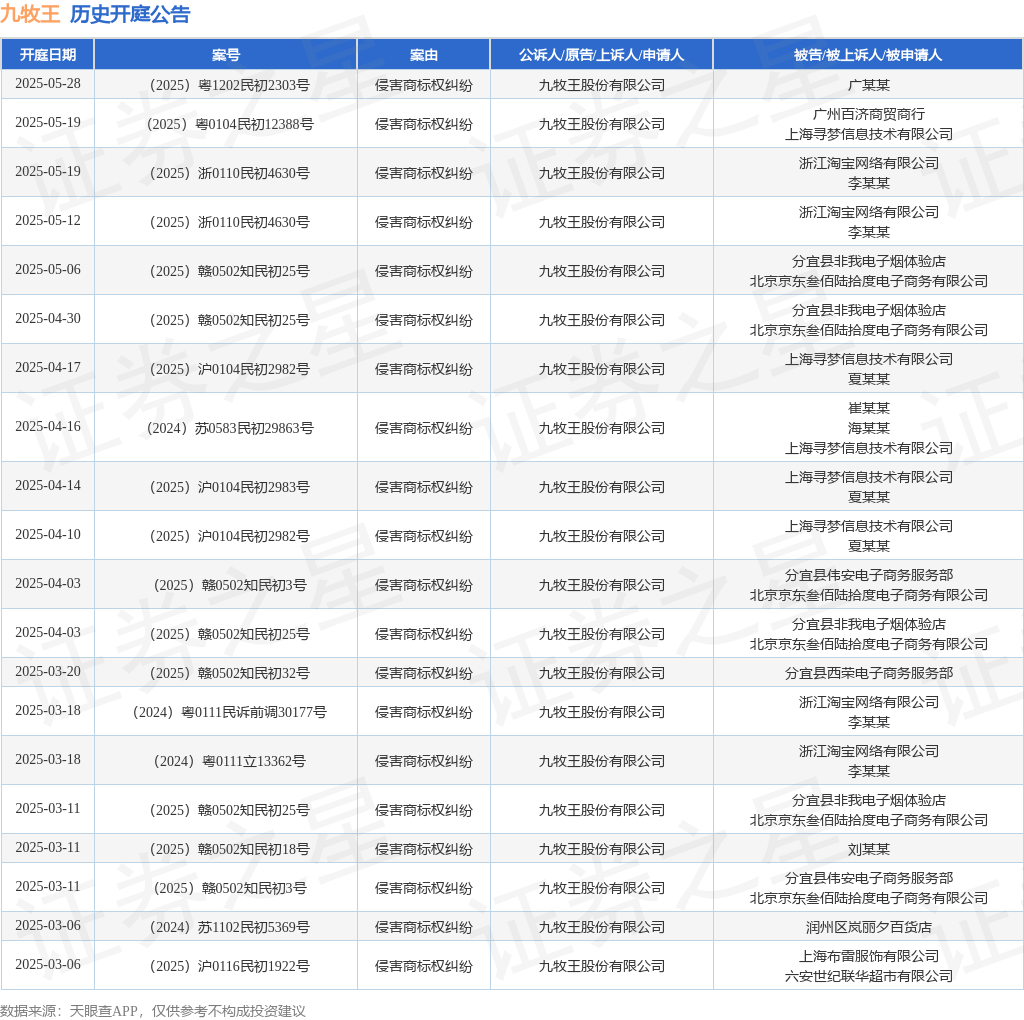The image size is (1024, 1020).
Task: Click the date 2025-05-06
Action: (48, 270)
